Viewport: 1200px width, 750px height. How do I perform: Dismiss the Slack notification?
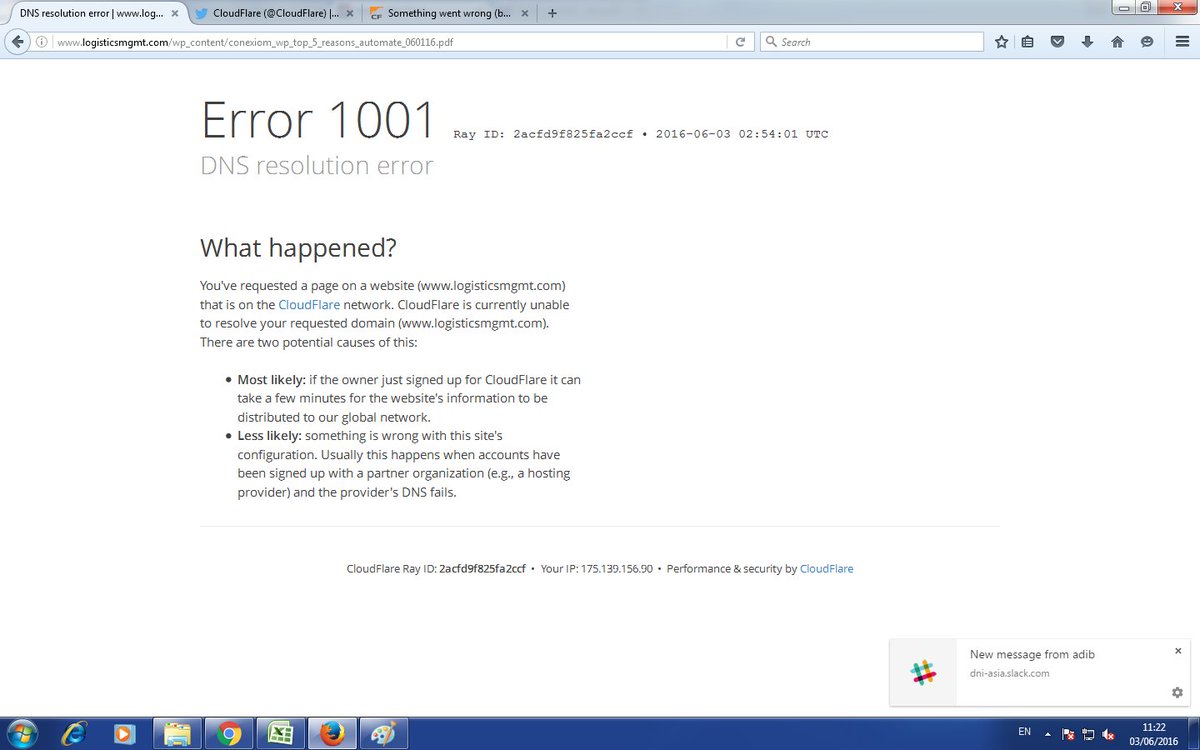click(1178, 651)
